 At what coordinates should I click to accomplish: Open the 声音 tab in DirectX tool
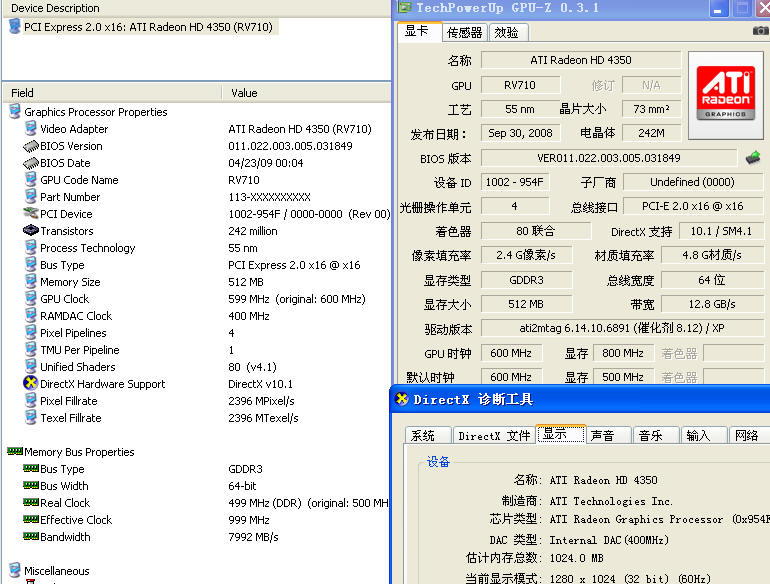[607, 435]
